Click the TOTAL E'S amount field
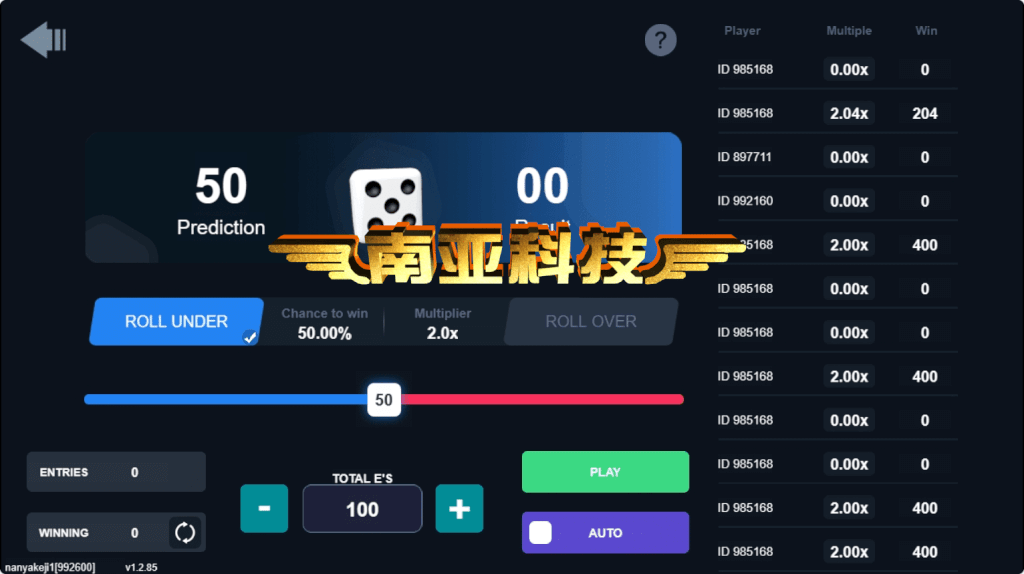The width and height of the screenshot is (1024, 574). point(362,509)
